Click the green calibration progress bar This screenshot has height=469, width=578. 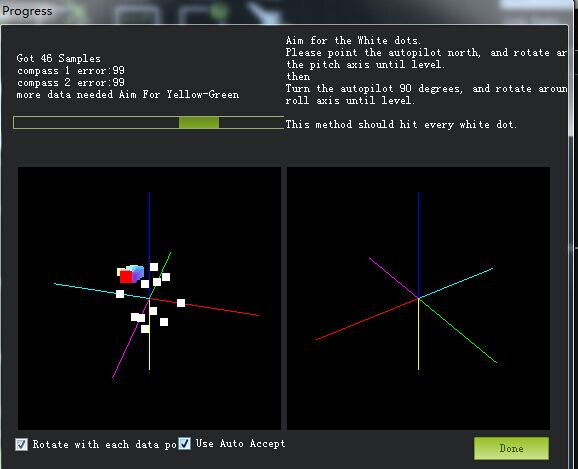(x=149, y=122)
